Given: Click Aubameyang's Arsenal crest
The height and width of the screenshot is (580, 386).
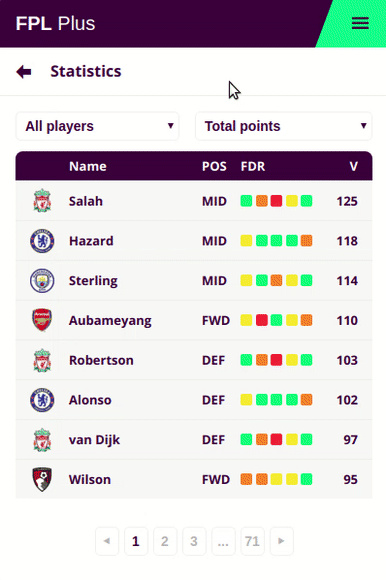Looking at the screenshot, I should point(42,320).
